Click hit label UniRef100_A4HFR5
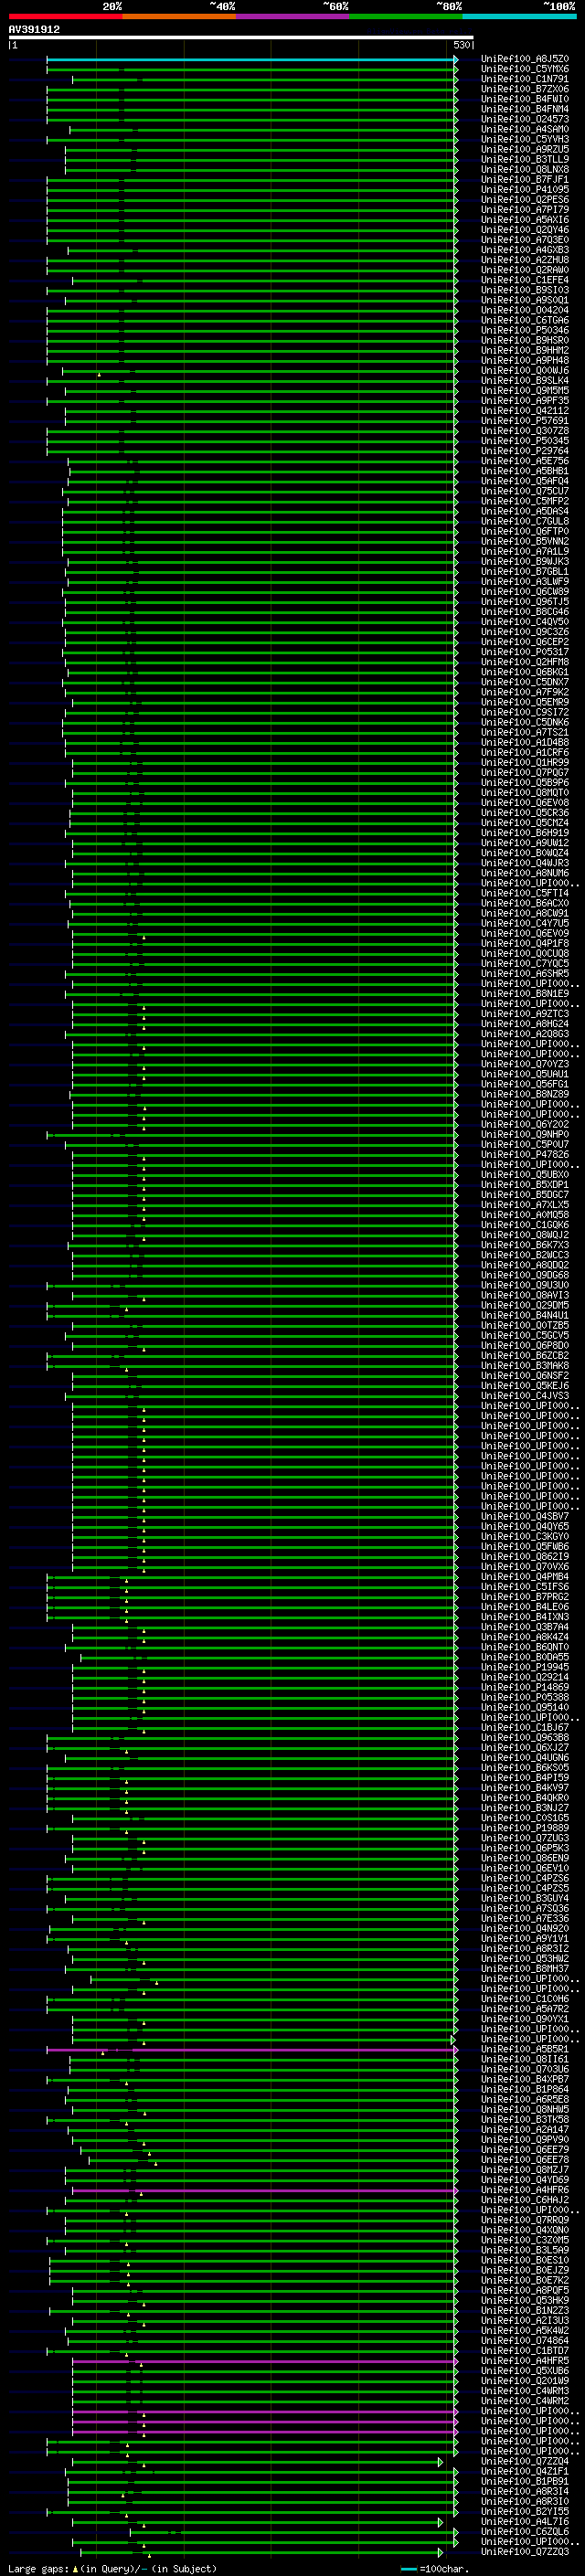This screenshot has height=2576, width=585. (x=525, y=2361)
